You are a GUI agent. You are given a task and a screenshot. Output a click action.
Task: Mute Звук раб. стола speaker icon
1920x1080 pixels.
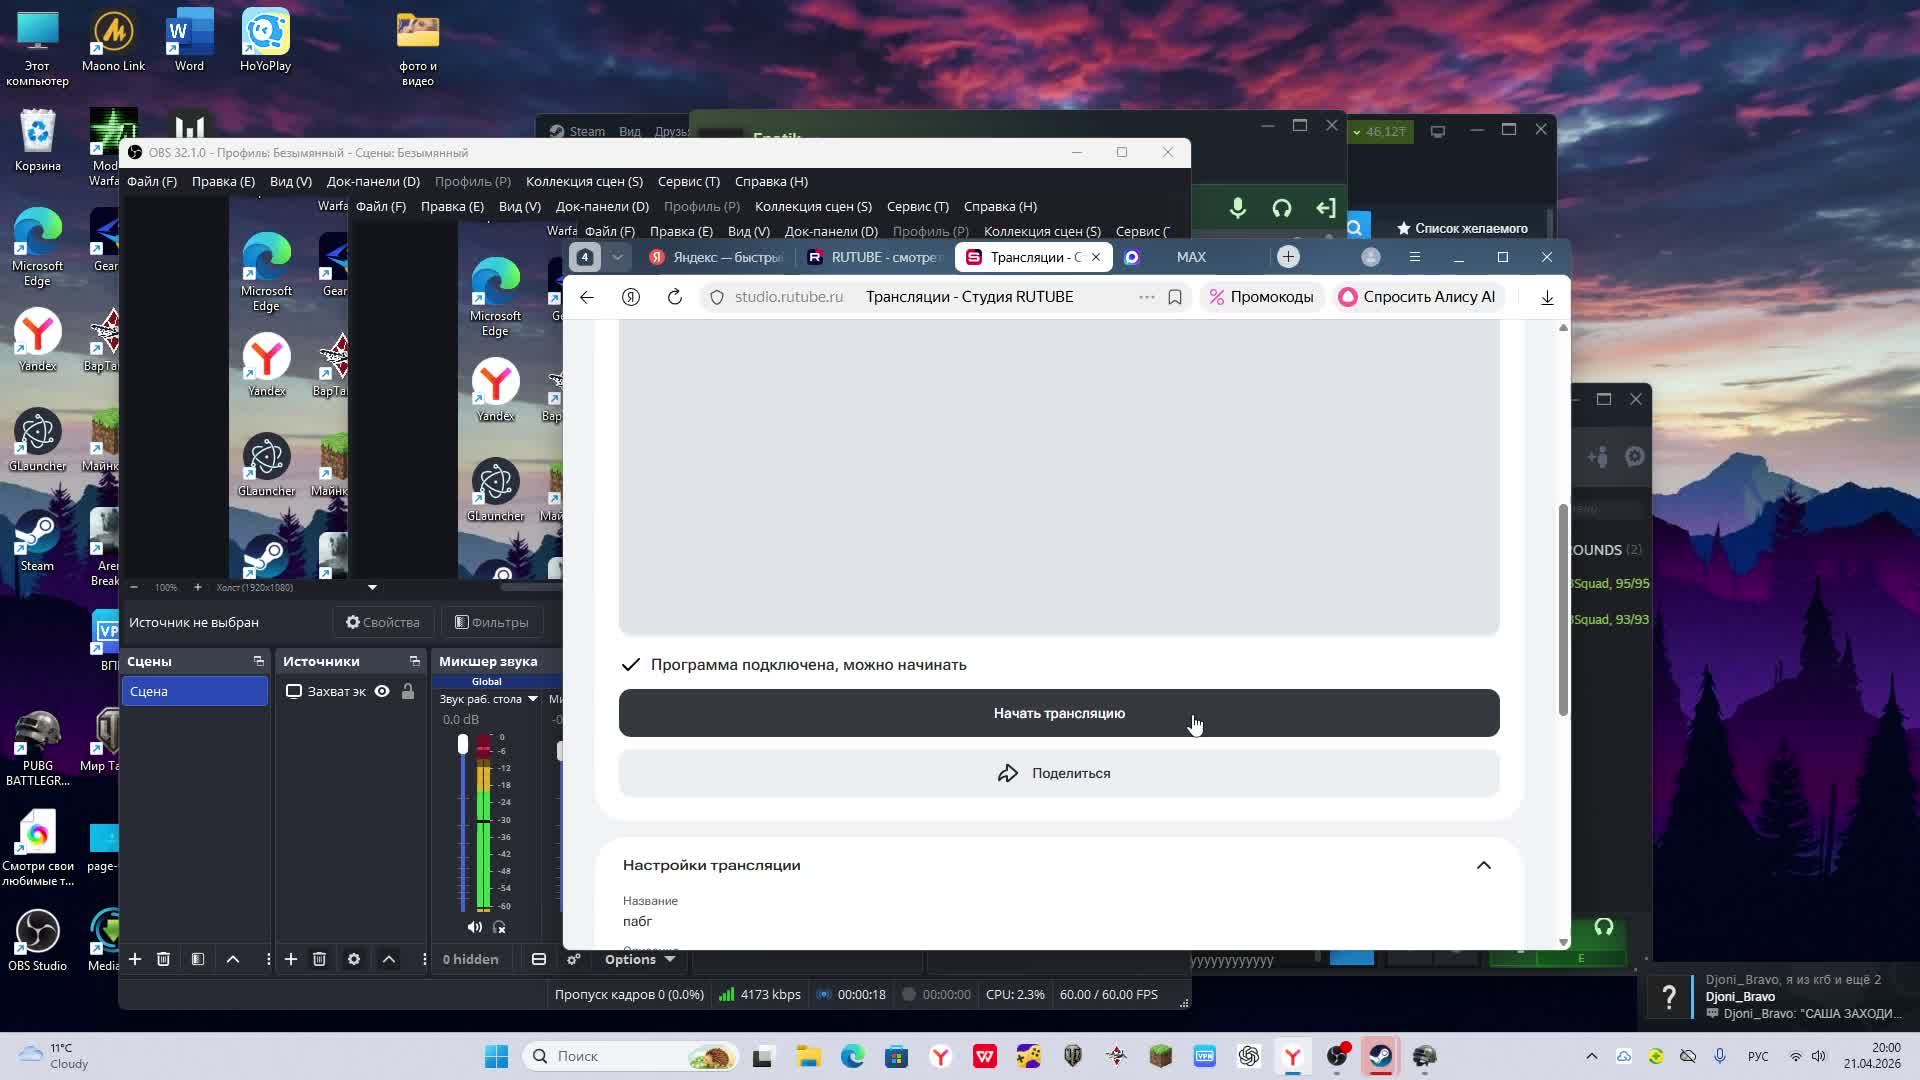click(x=475, y=927)
